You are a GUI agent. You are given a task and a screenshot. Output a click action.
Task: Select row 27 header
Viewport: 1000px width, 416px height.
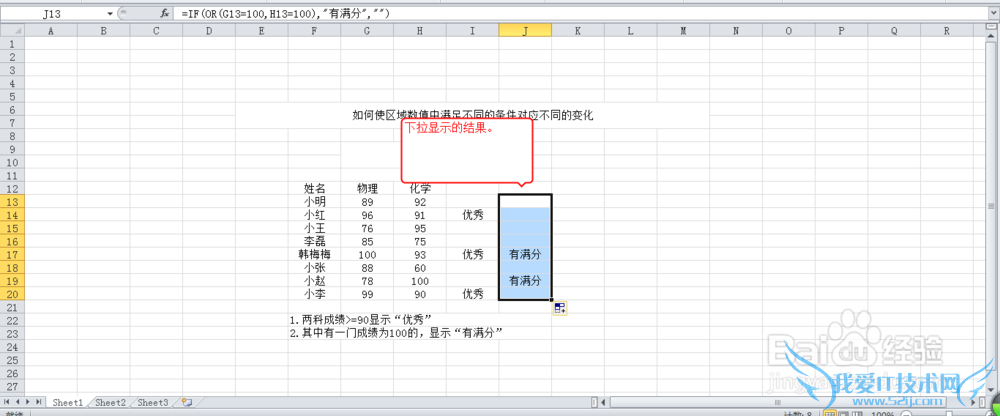12,387
